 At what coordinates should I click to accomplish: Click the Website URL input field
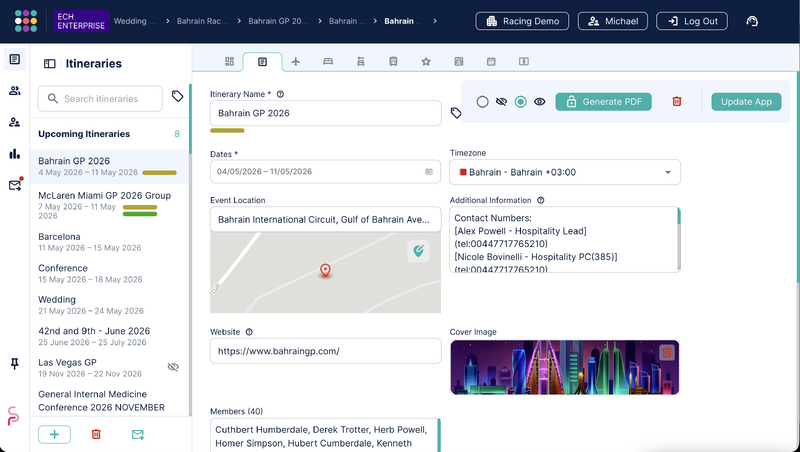(326, 351)
